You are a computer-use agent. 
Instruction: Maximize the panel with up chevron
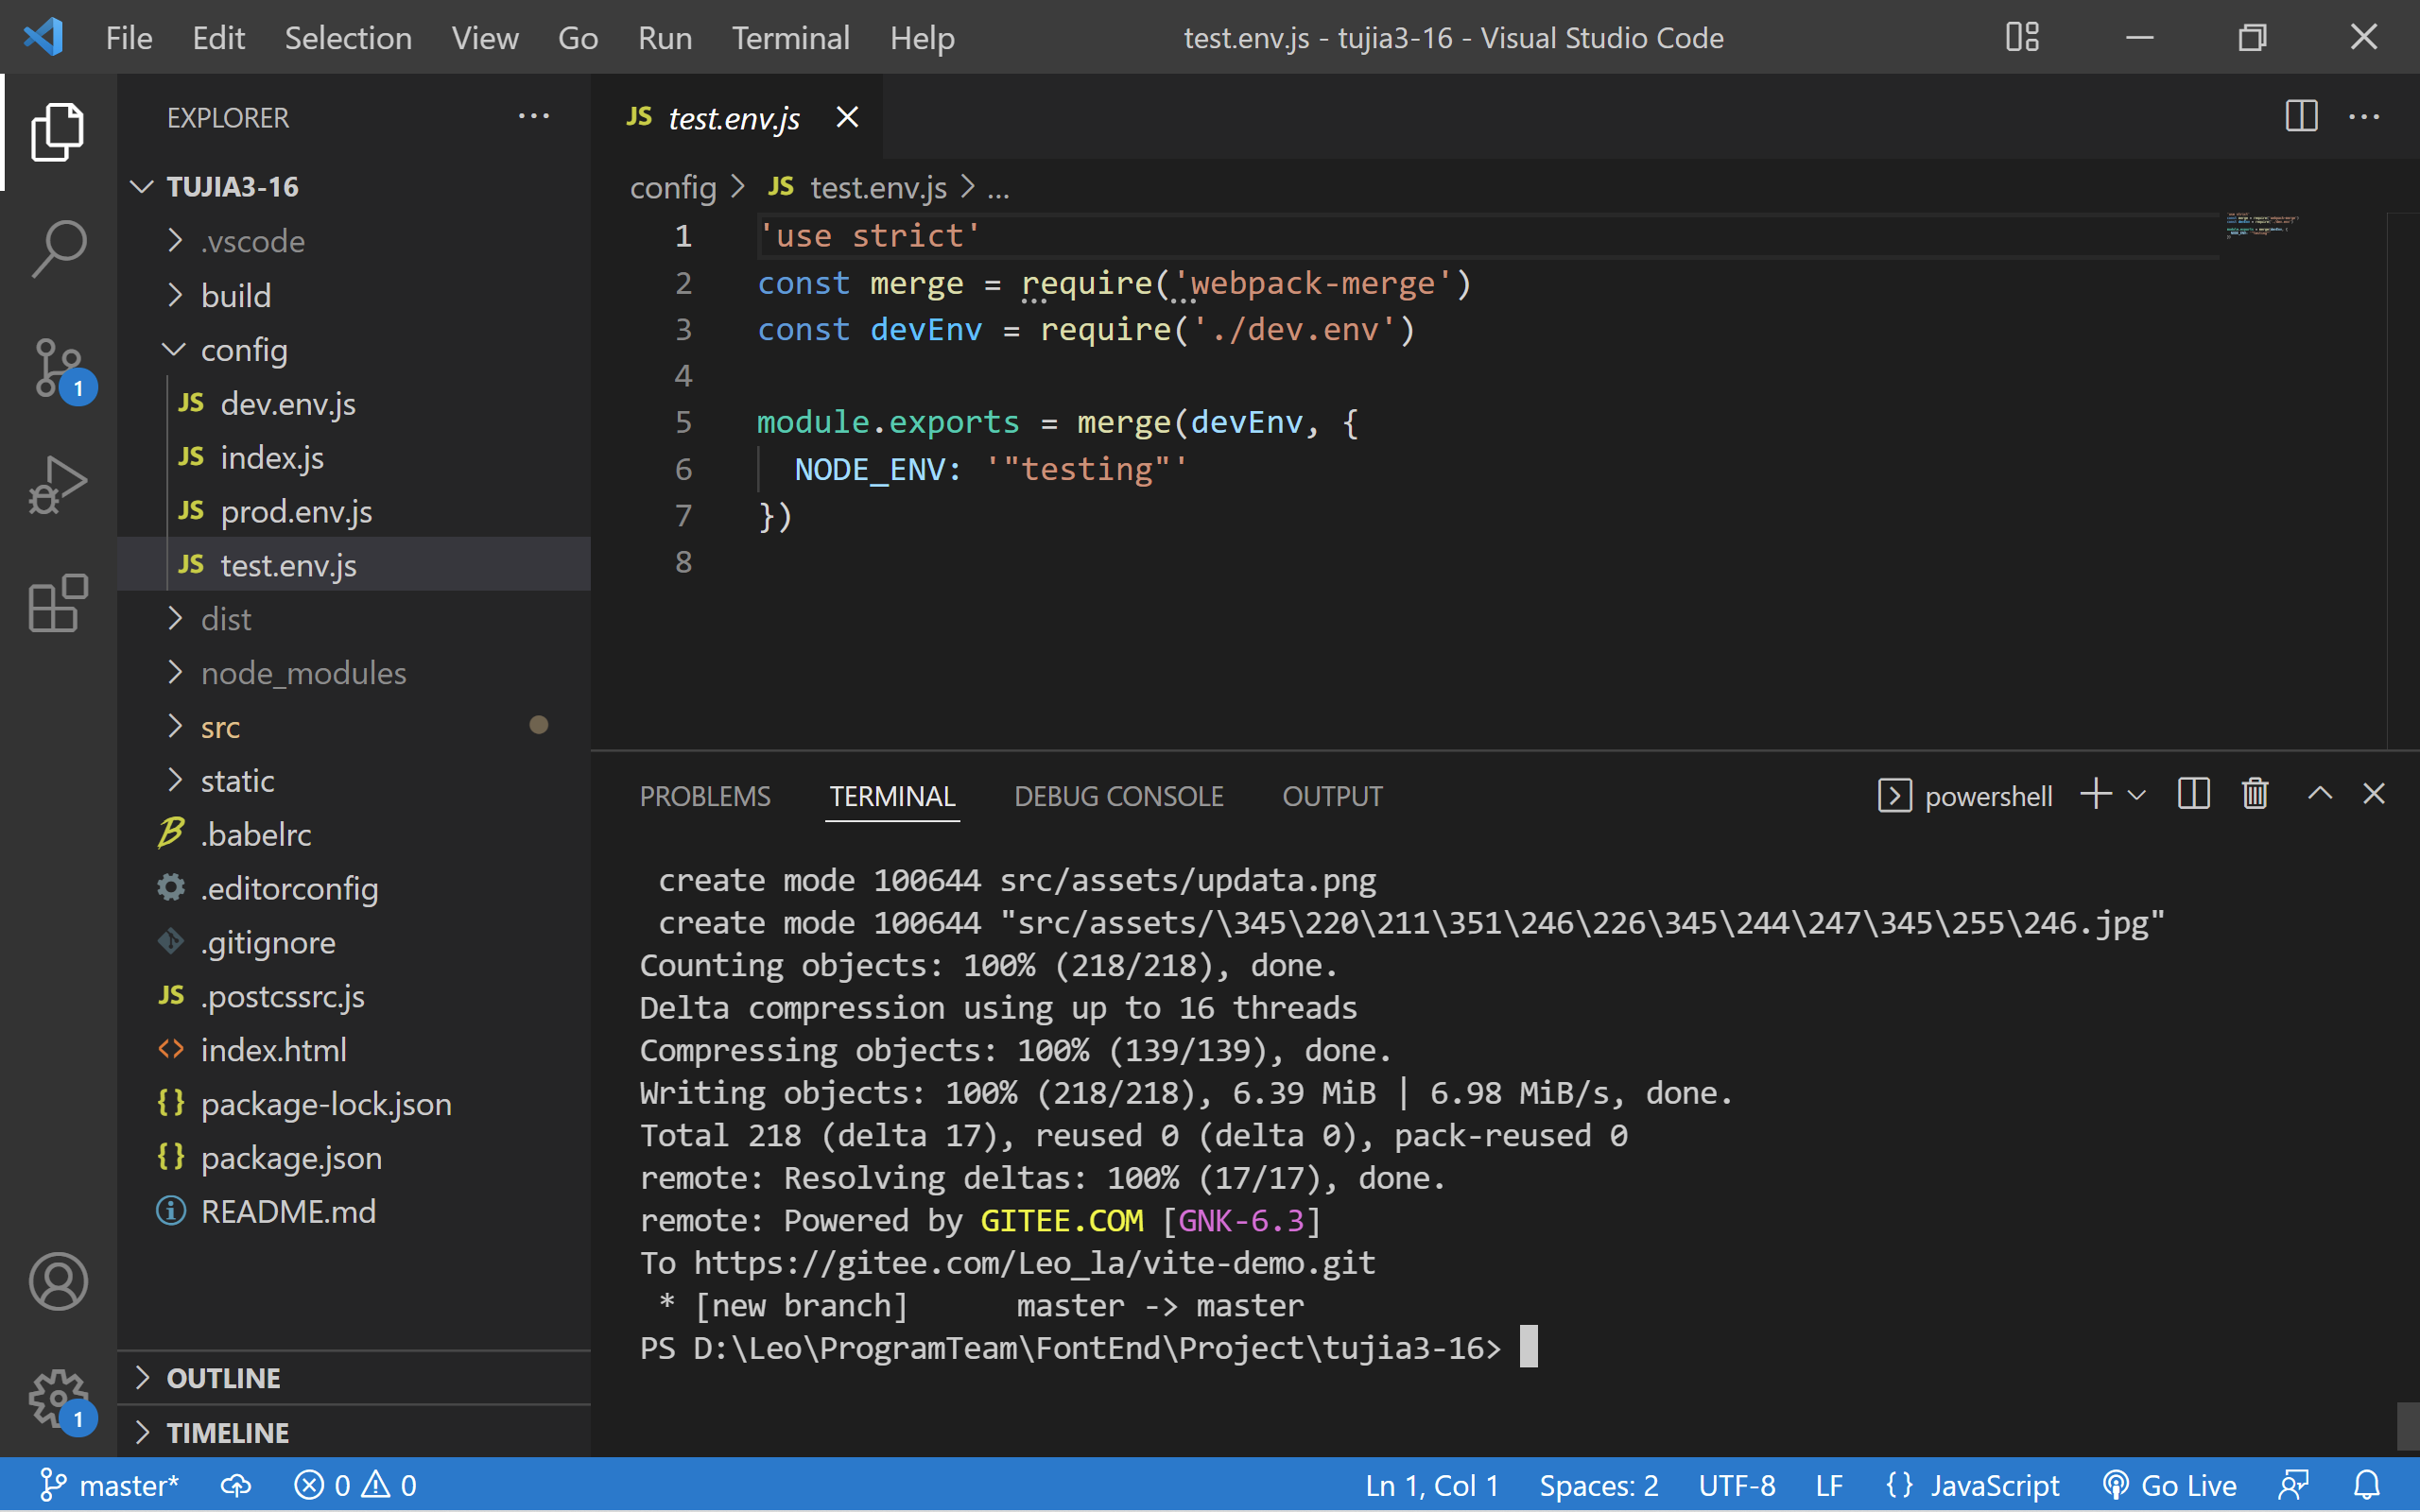click(2320, 794)
